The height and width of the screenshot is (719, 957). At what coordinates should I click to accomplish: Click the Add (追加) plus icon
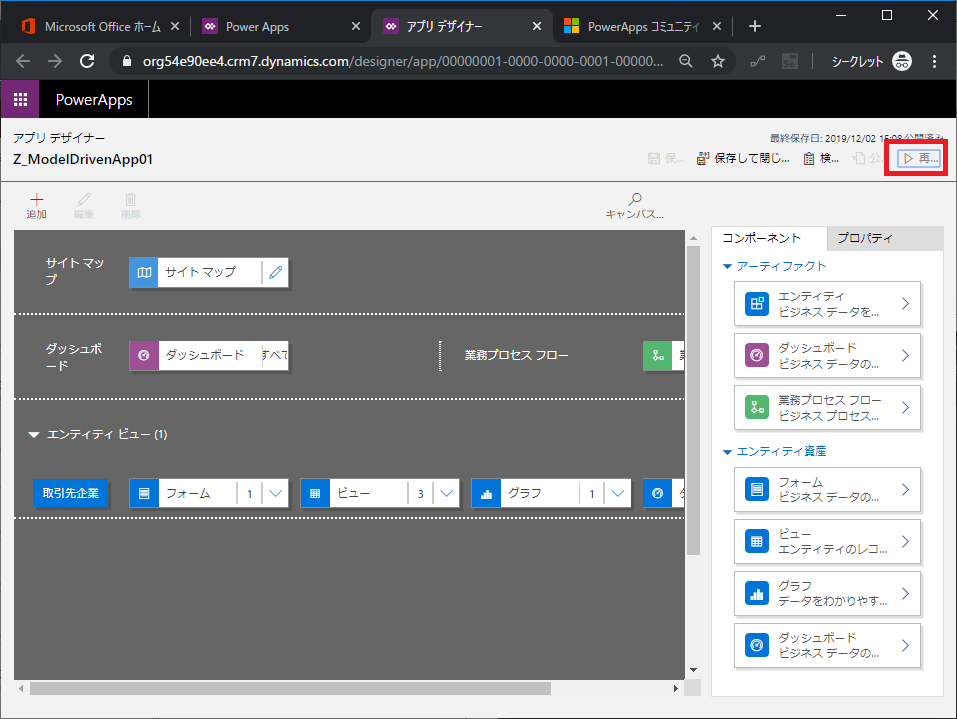tap(37, 200)
